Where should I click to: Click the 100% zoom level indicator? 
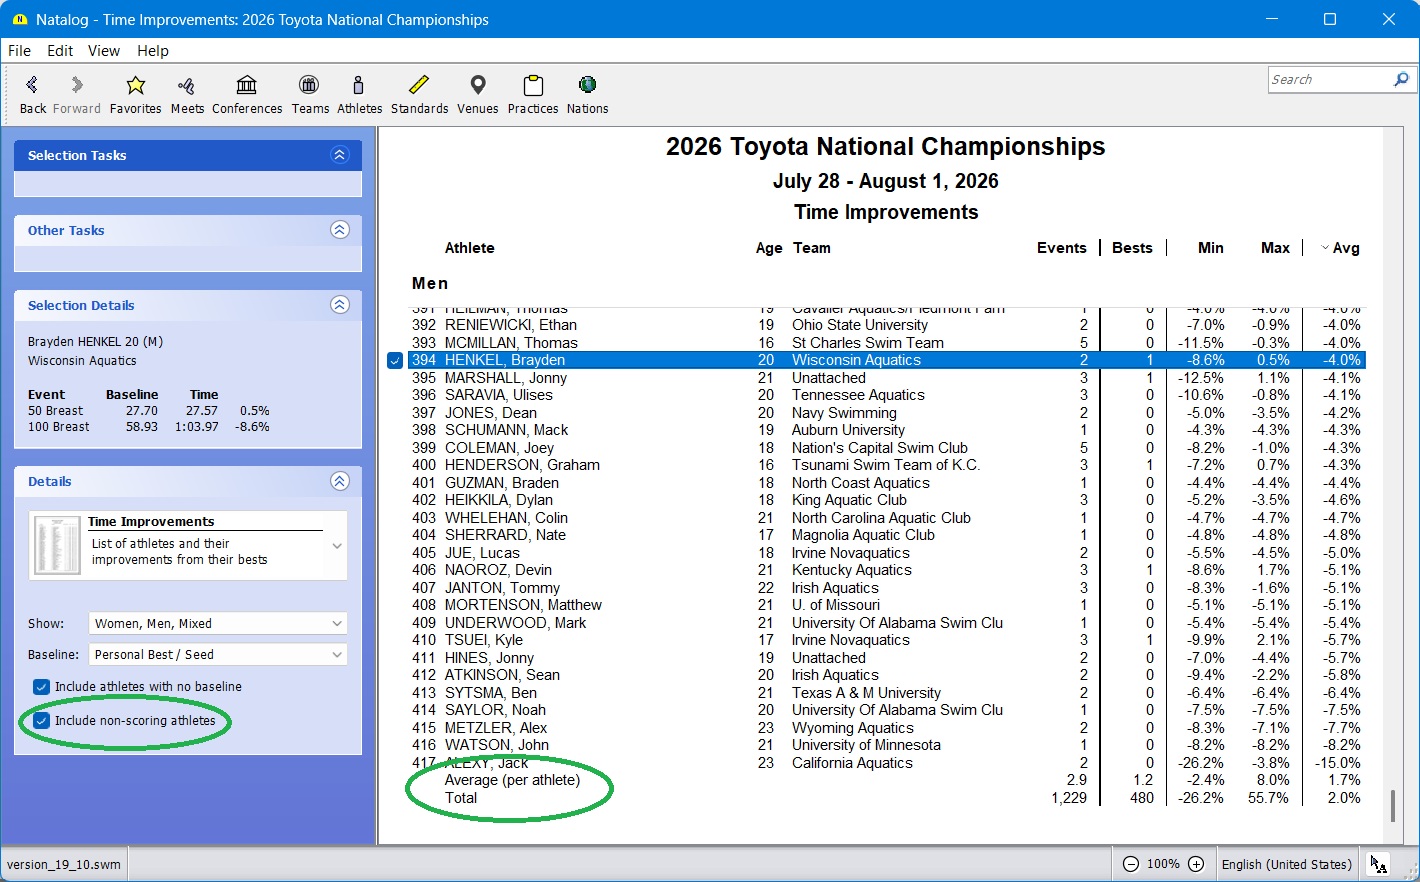tap(1163, 864)
